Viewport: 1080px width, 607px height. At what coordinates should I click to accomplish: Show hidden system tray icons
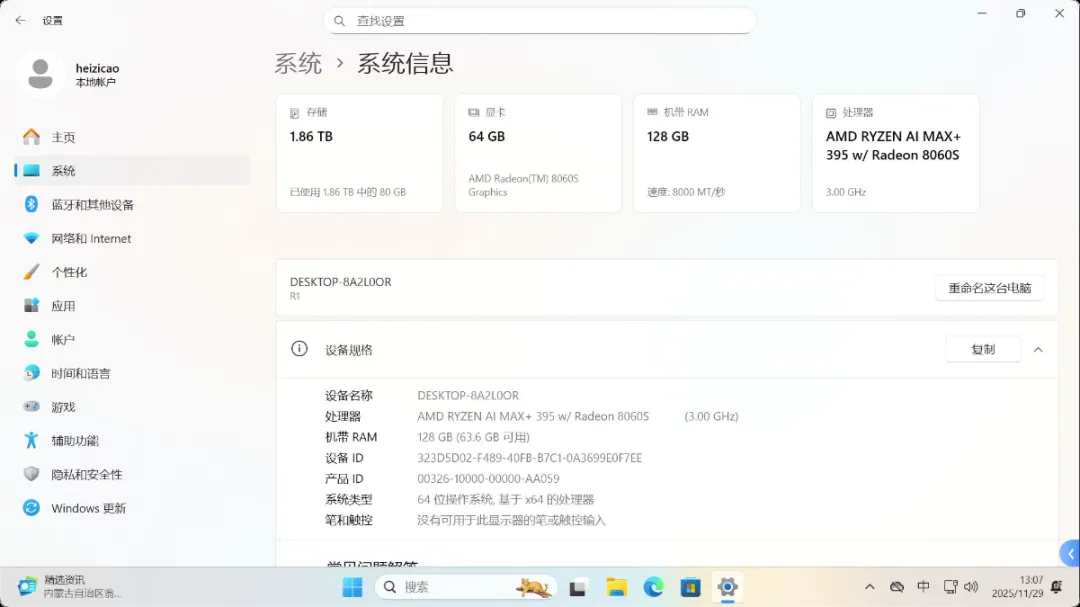(x=869, y=587)
